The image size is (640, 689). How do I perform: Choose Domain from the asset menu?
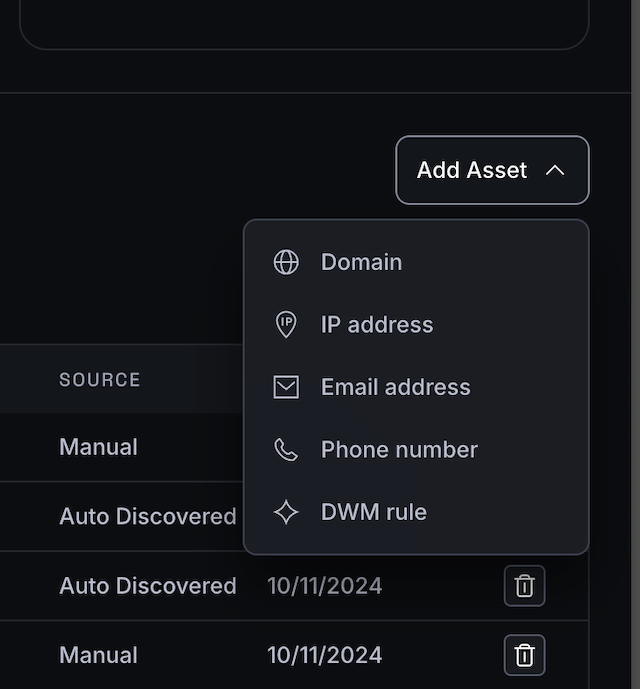pos(416,262)
